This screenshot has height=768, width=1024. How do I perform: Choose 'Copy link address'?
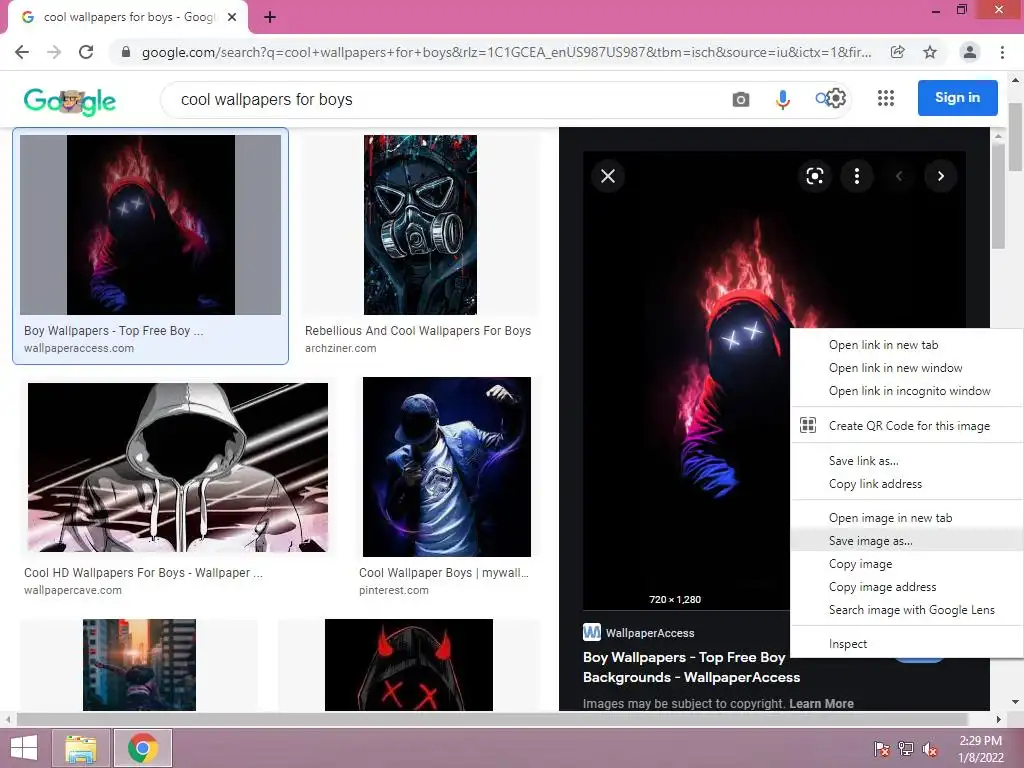[x=906, y=484]
